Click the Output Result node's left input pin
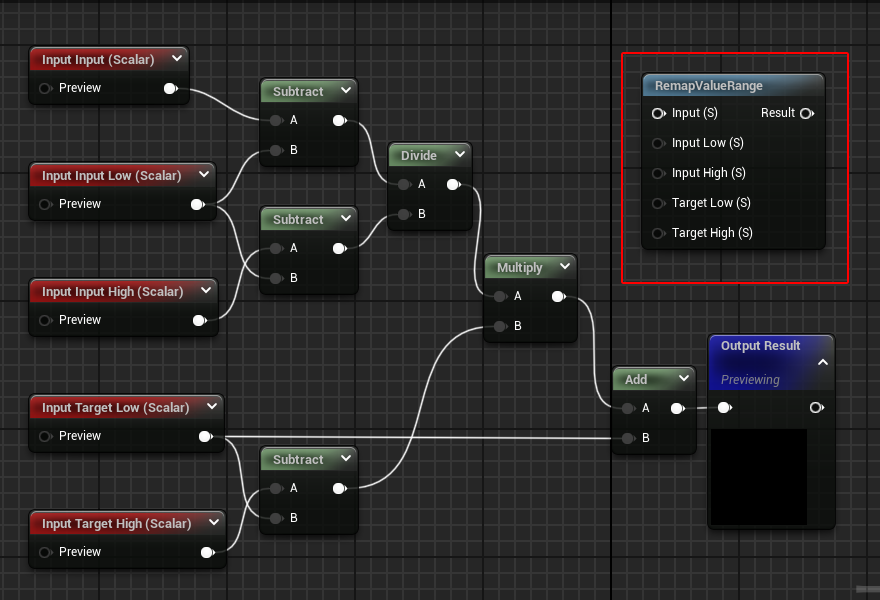The image size is (880, 600). tap(724, 407)
